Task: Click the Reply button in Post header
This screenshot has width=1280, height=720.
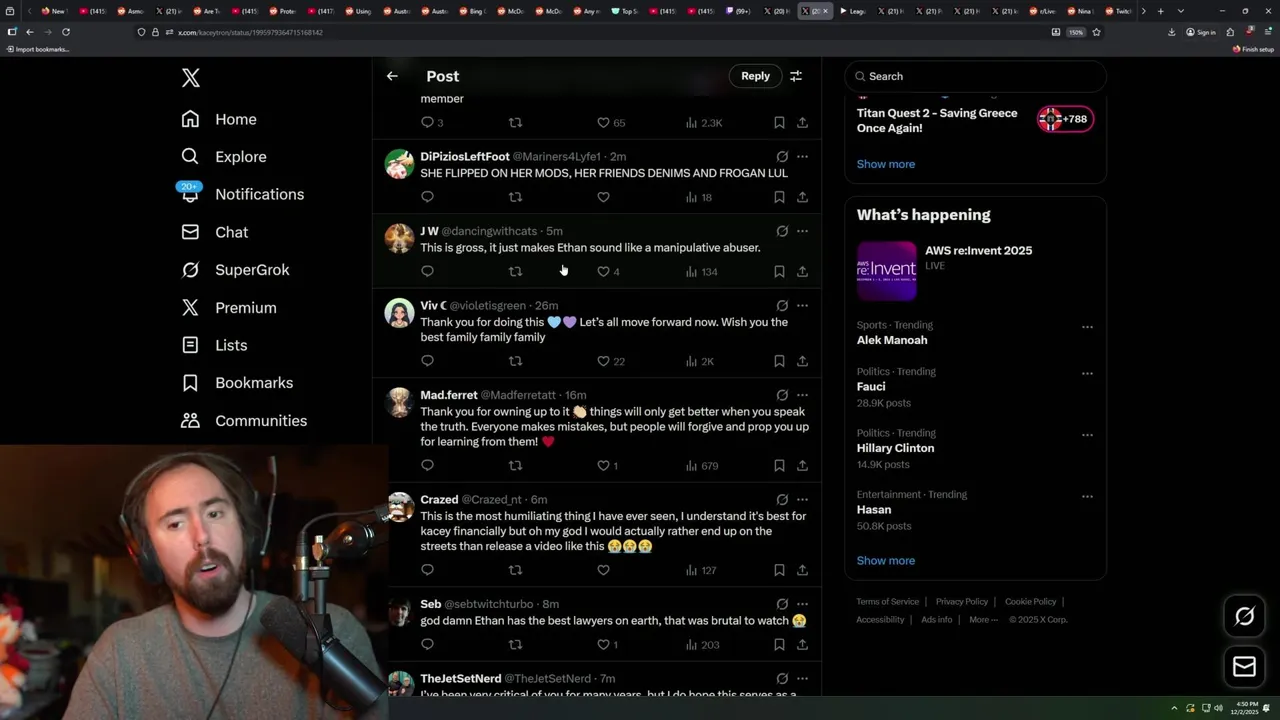Action: pyautogui.click(x=755, y=76)
